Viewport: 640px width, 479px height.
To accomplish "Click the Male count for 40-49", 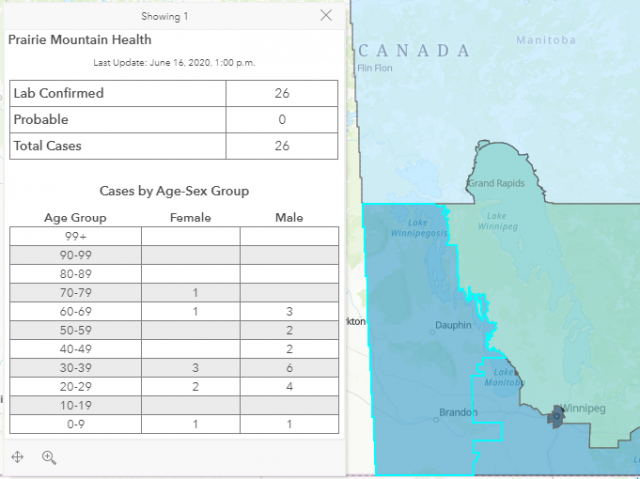I will point(289,349).
